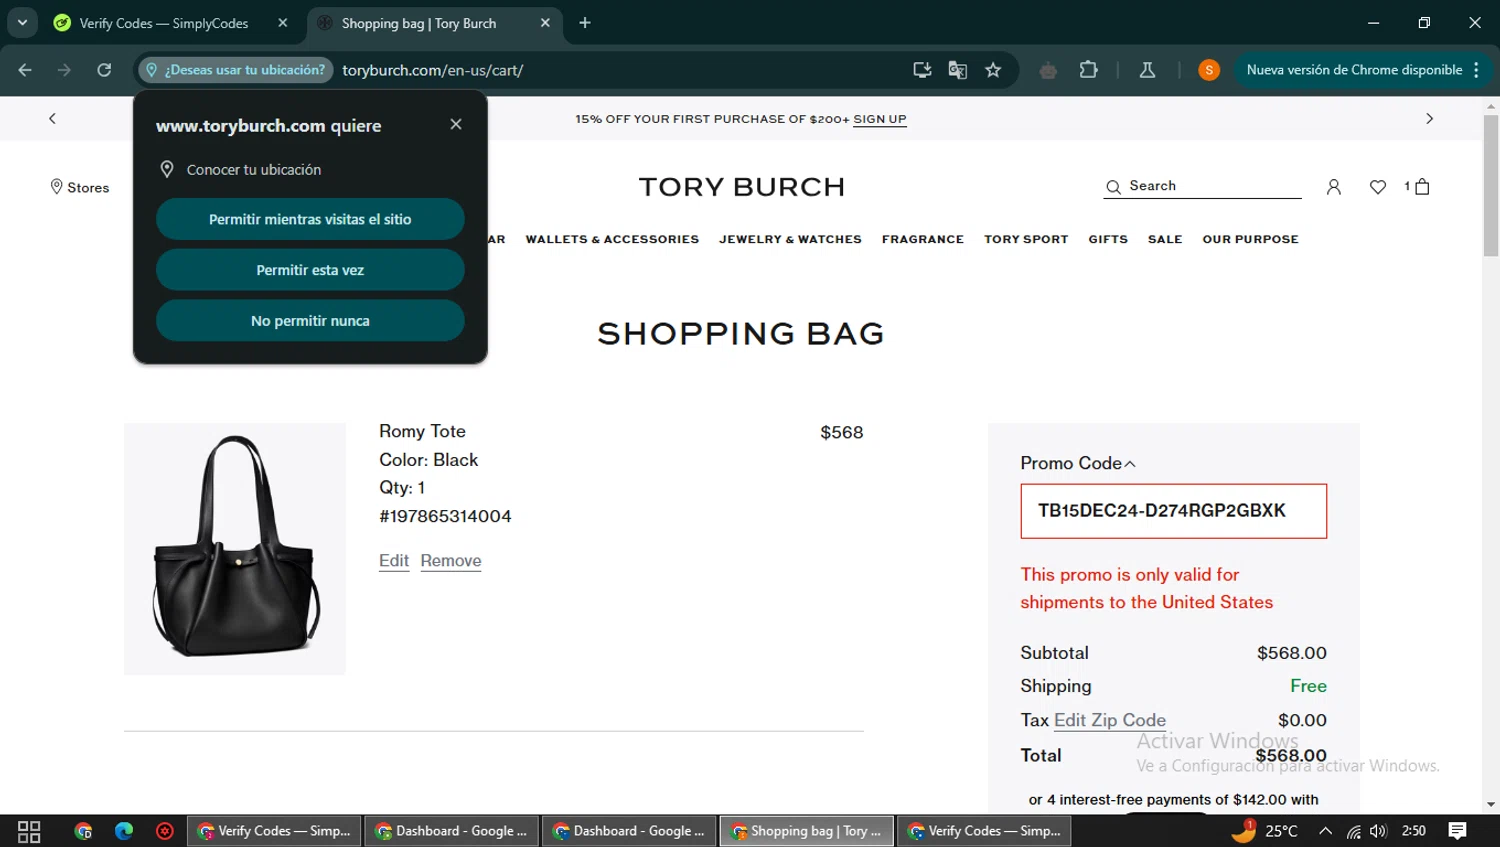Click Nueva versión de Chrome disponible

pyautogui.click(x=1354, y=70)
